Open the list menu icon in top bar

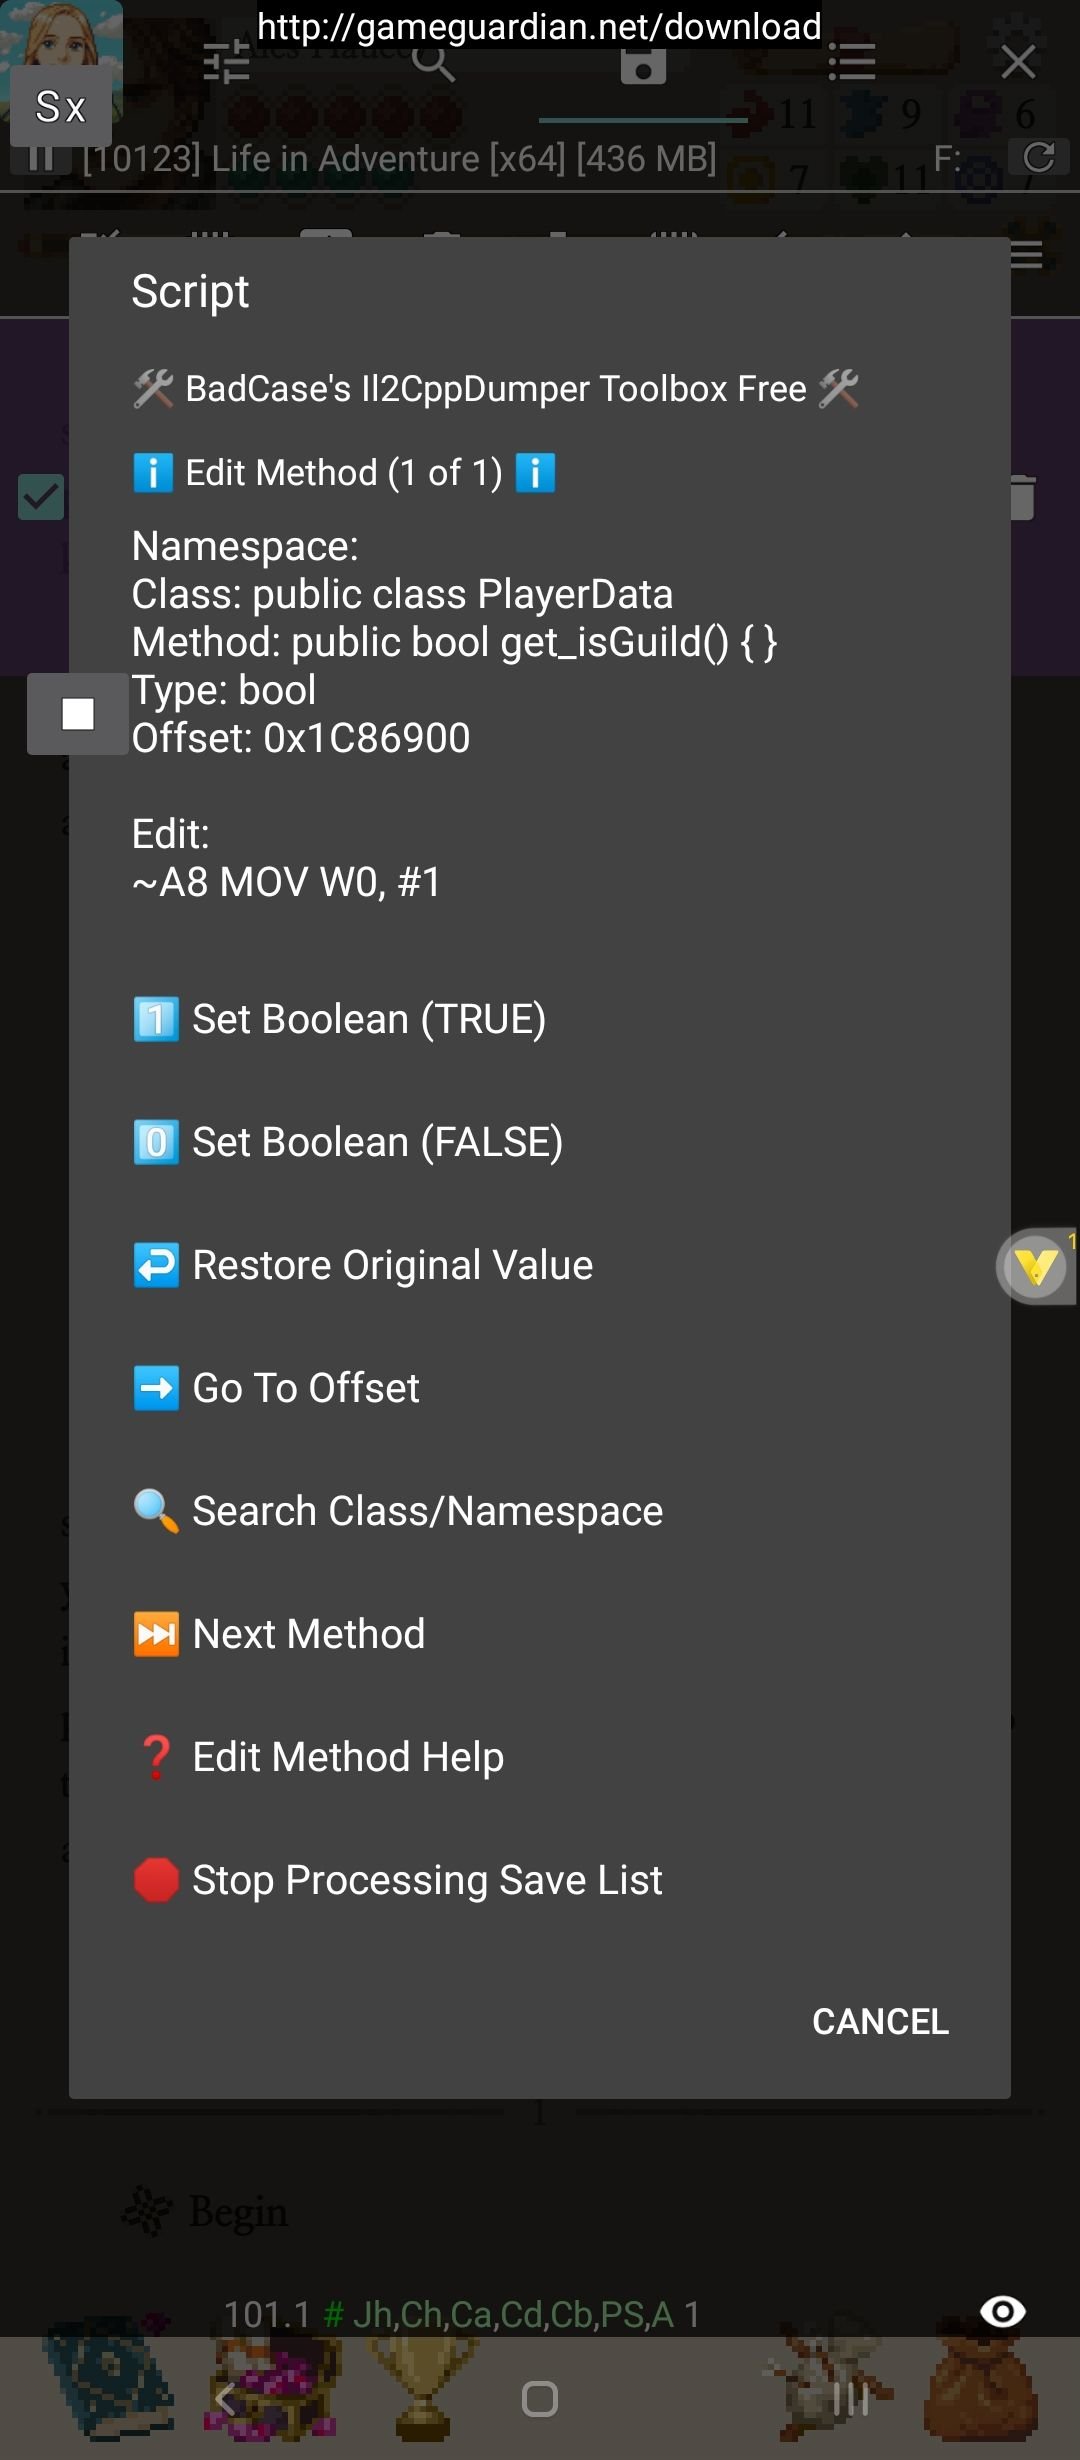[x=852, y=63]
